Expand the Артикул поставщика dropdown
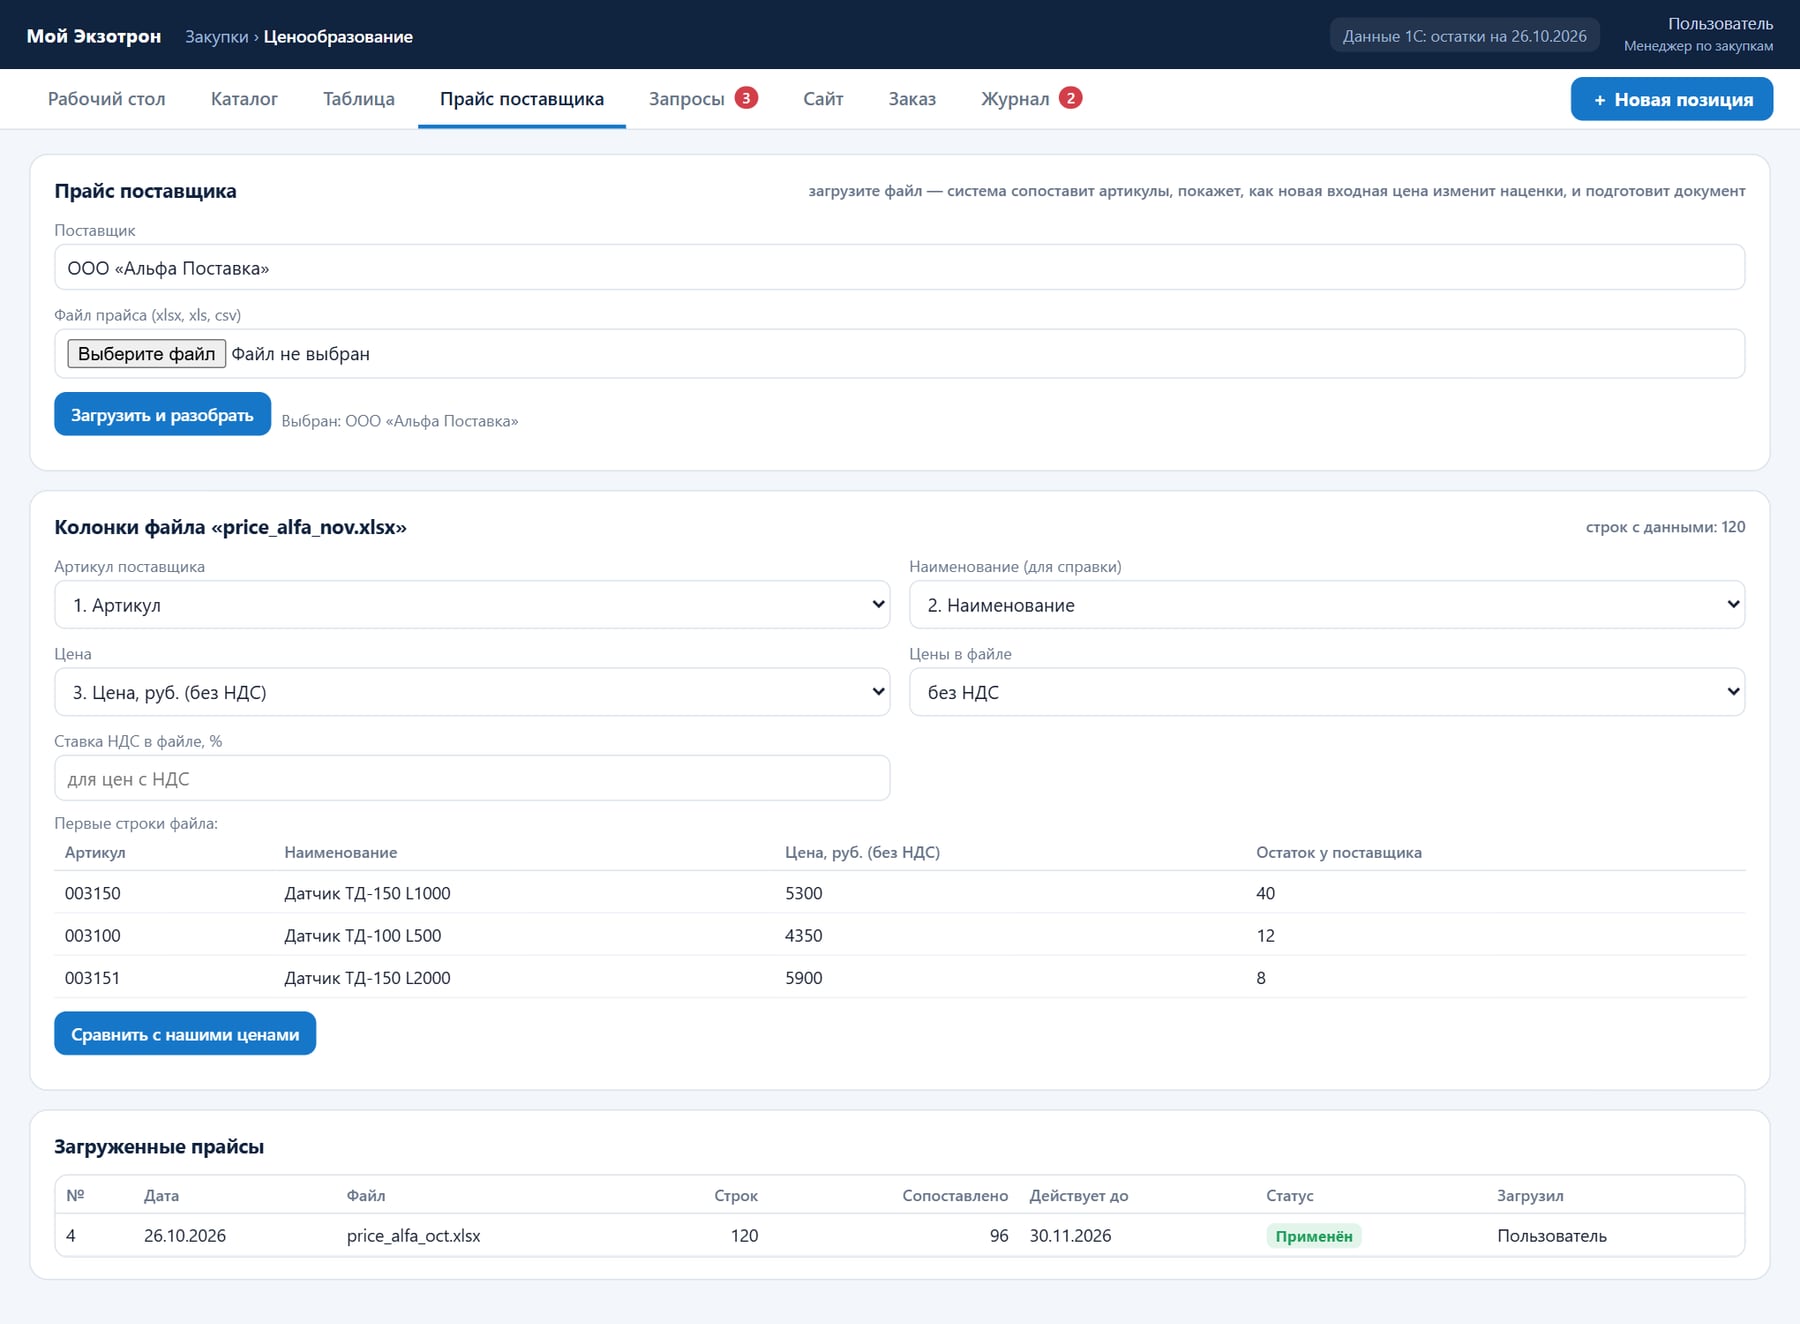1800x1324 pixels. (x=472, y=605)
